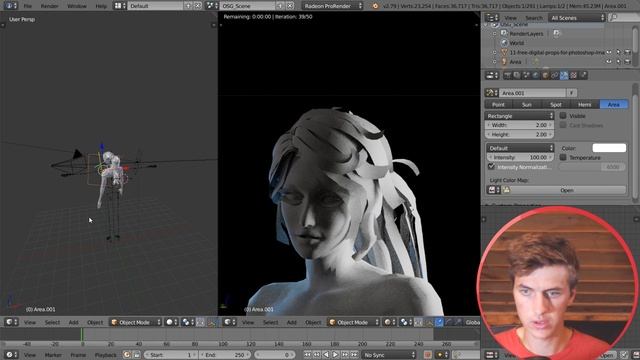Image resolution: width=640 pixels, height=360 pixels.
Task: Open right viewport Object Mode dropdown
Action: 354,322
